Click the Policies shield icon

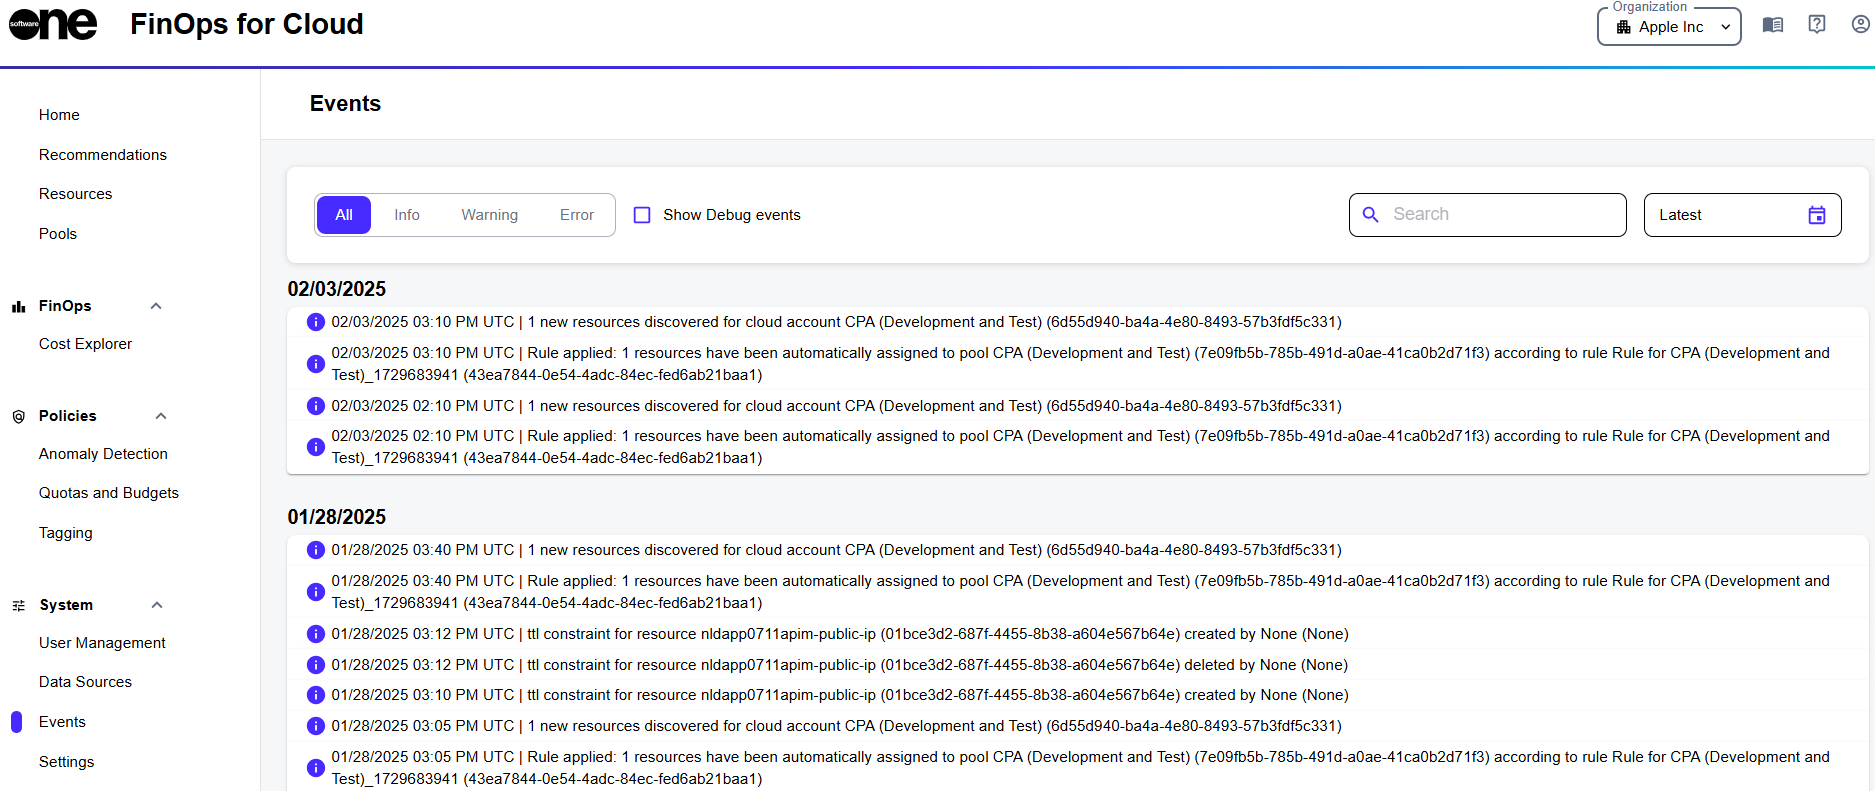coord(18,417)
